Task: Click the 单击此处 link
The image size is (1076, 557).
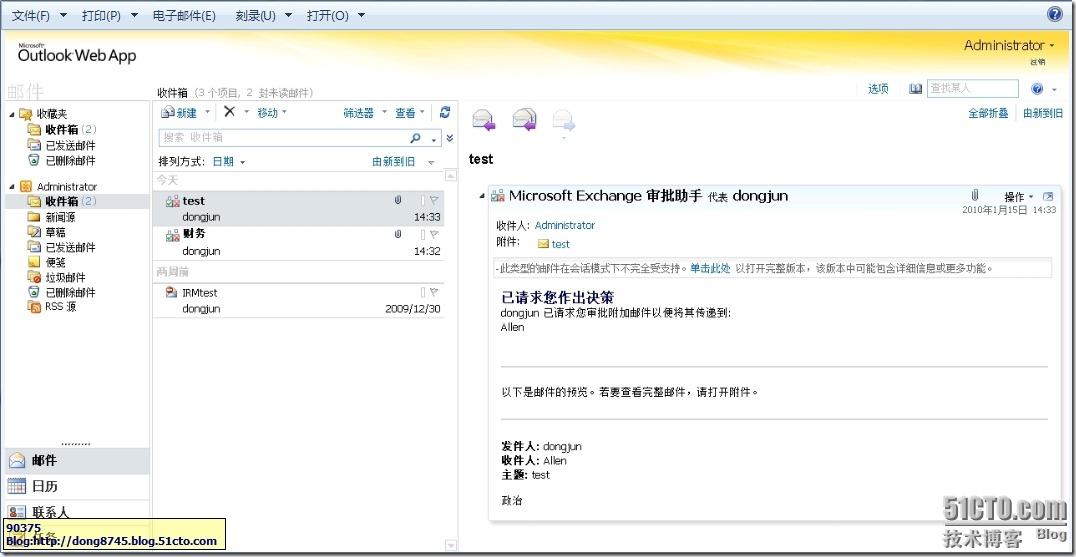Action: [710, 268]
